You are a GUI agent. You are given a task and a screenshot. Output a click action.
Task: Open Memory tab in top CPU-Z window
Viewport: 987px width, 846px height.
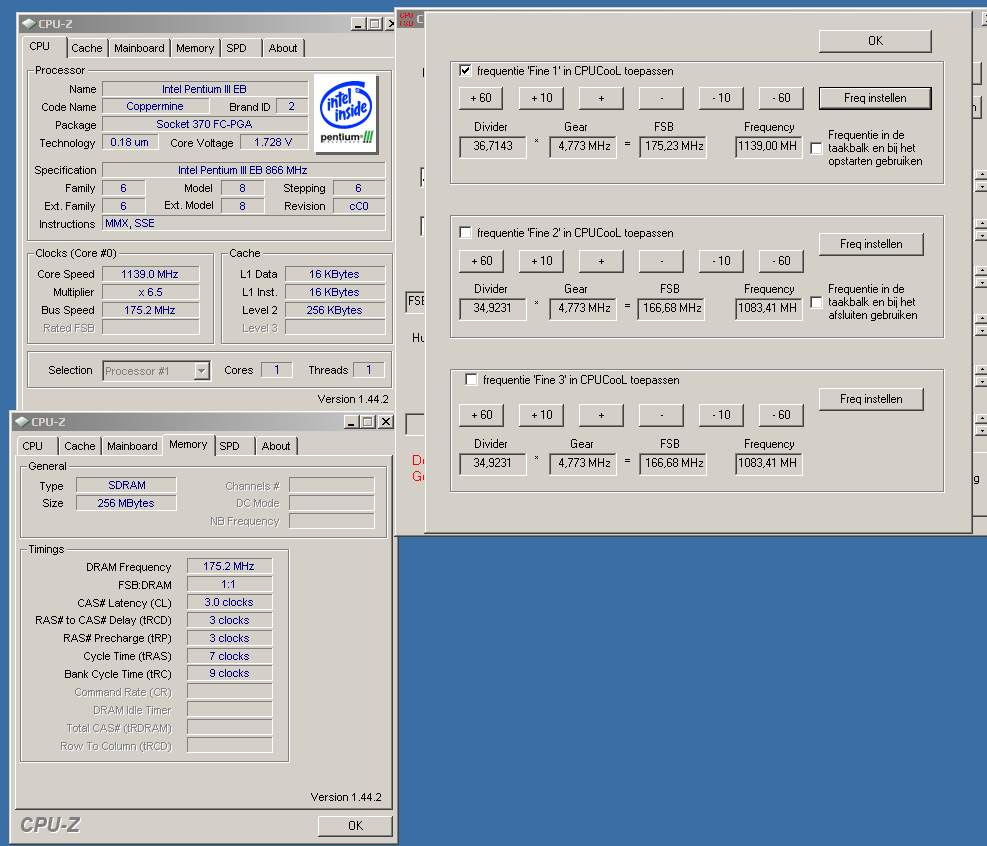click(195, 48)
